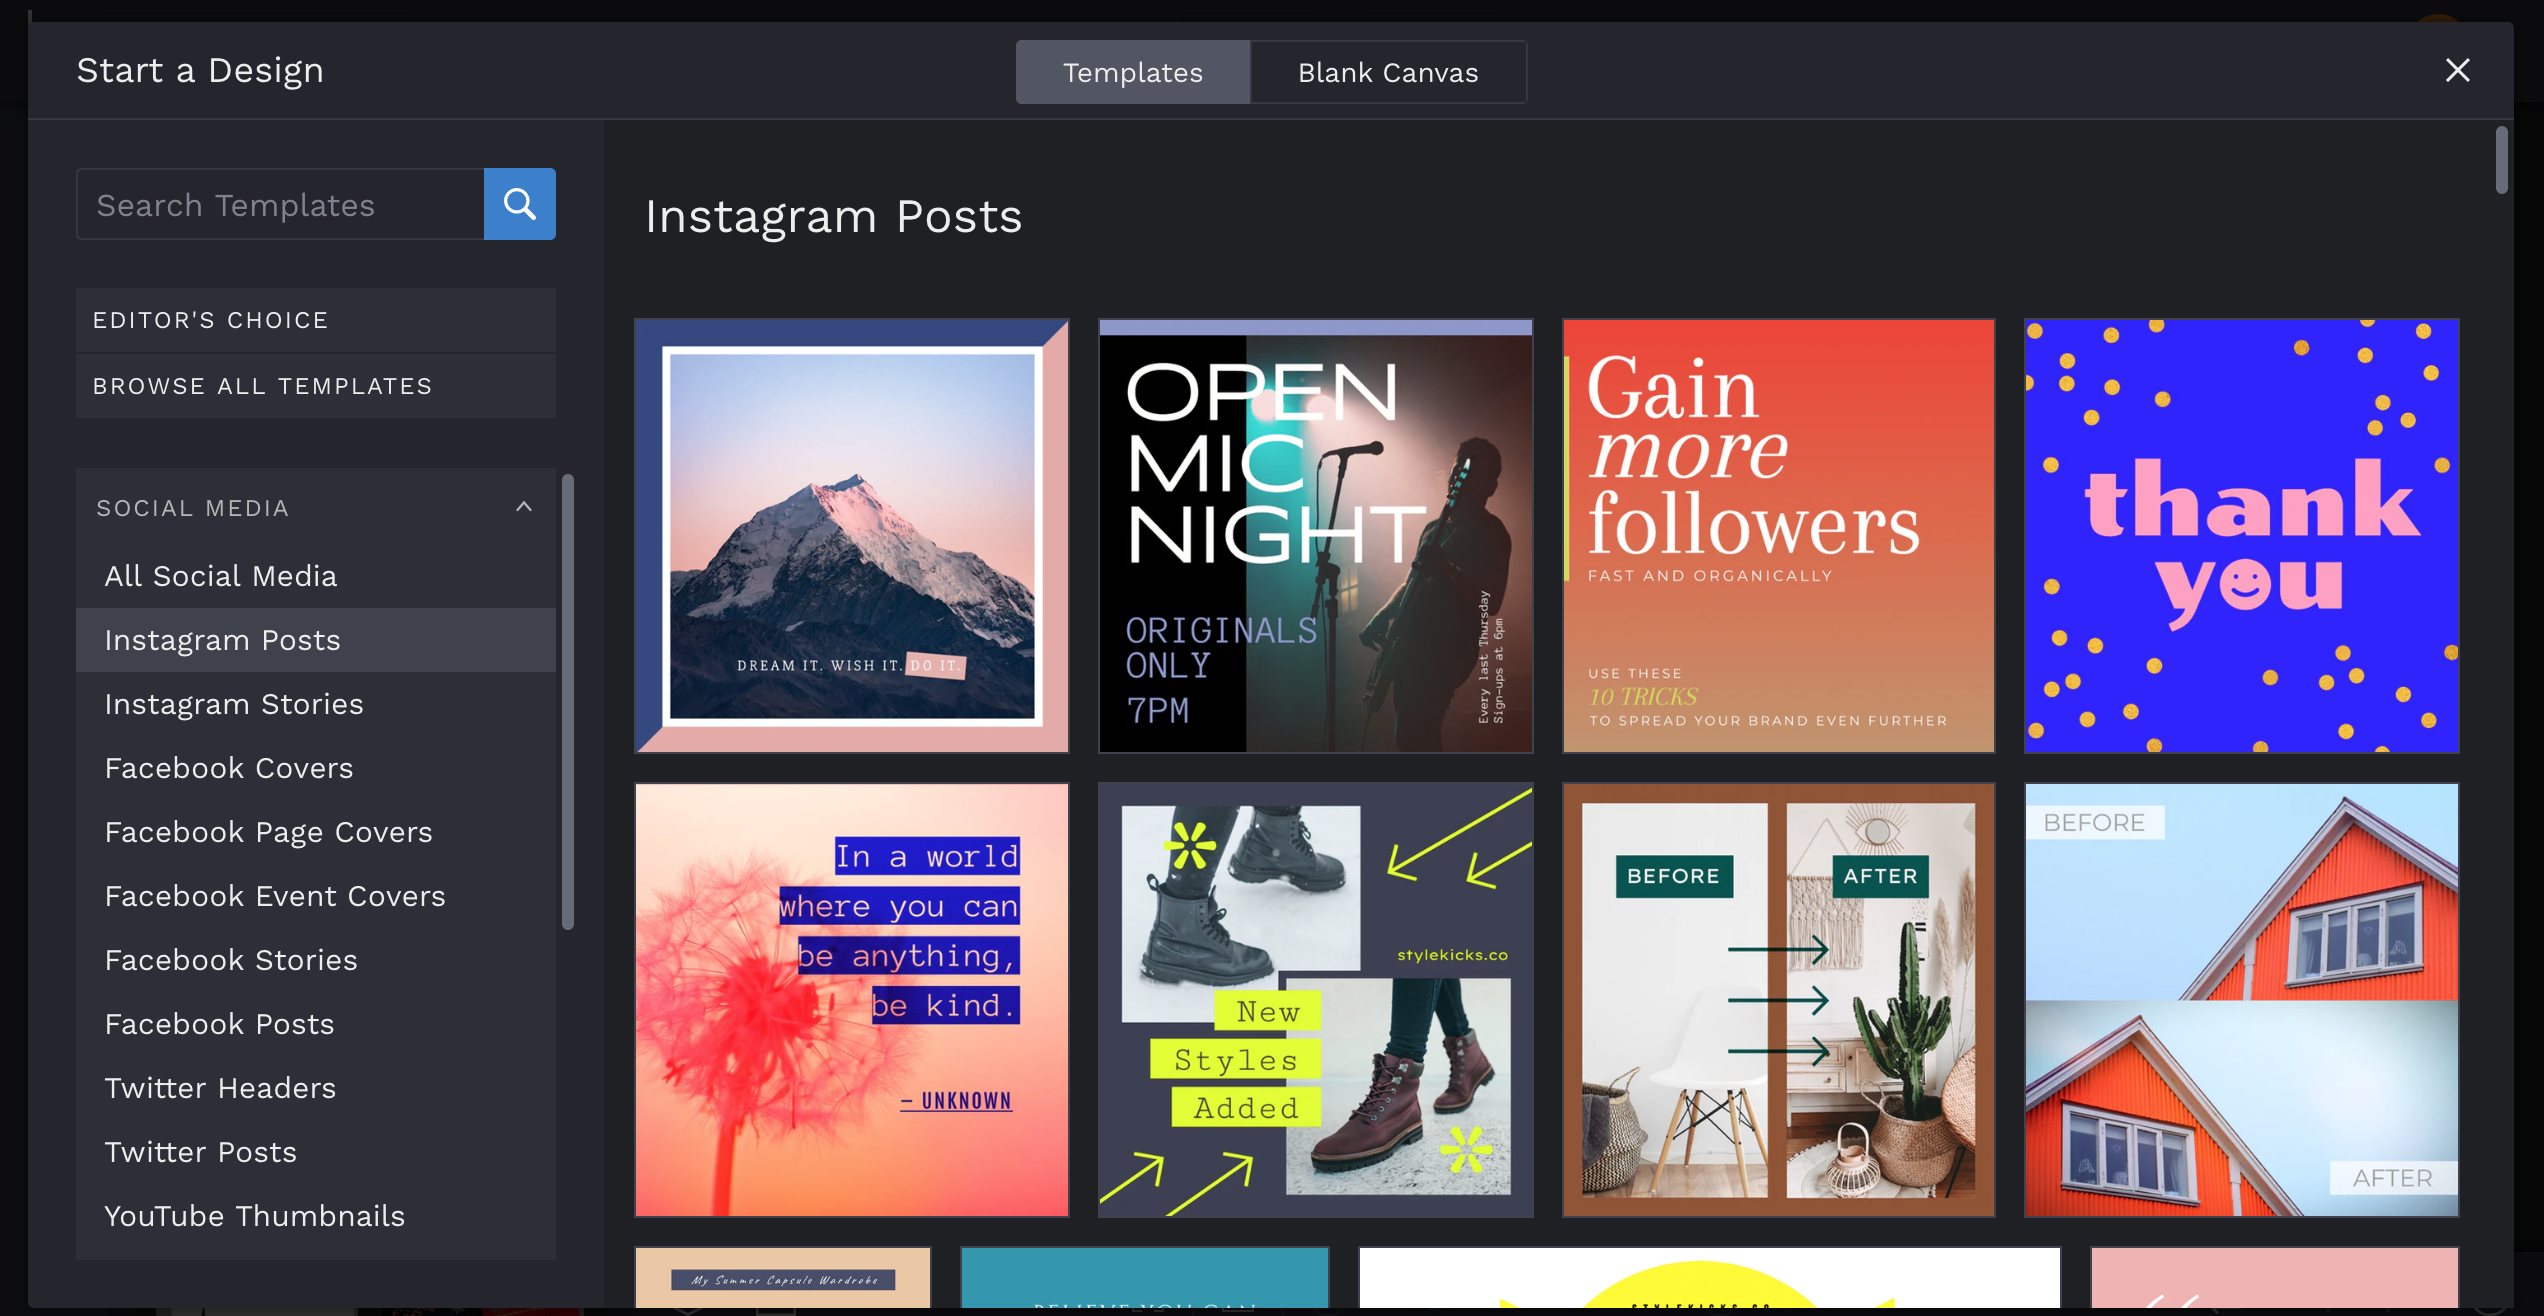Select Instagram Stories category
This screenshot has width=2544, height=1316.
(x=316, y=704)
